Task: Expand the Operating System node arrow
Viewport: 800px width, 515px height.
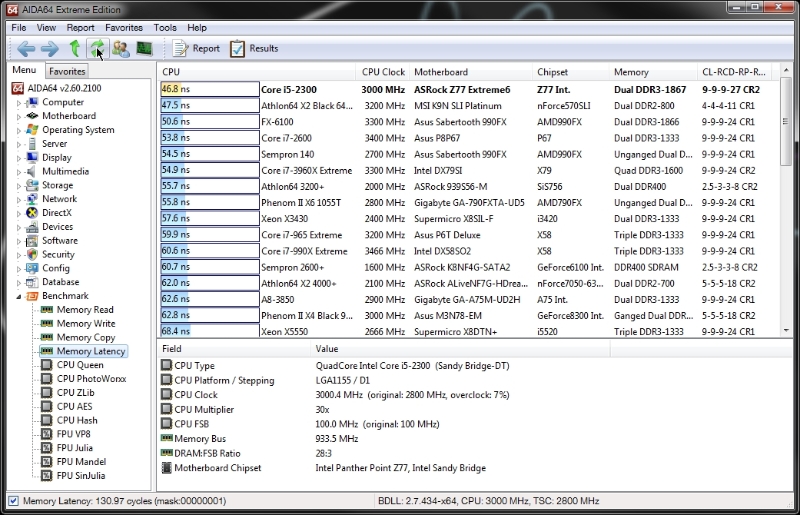Action: tap(19, 130)
